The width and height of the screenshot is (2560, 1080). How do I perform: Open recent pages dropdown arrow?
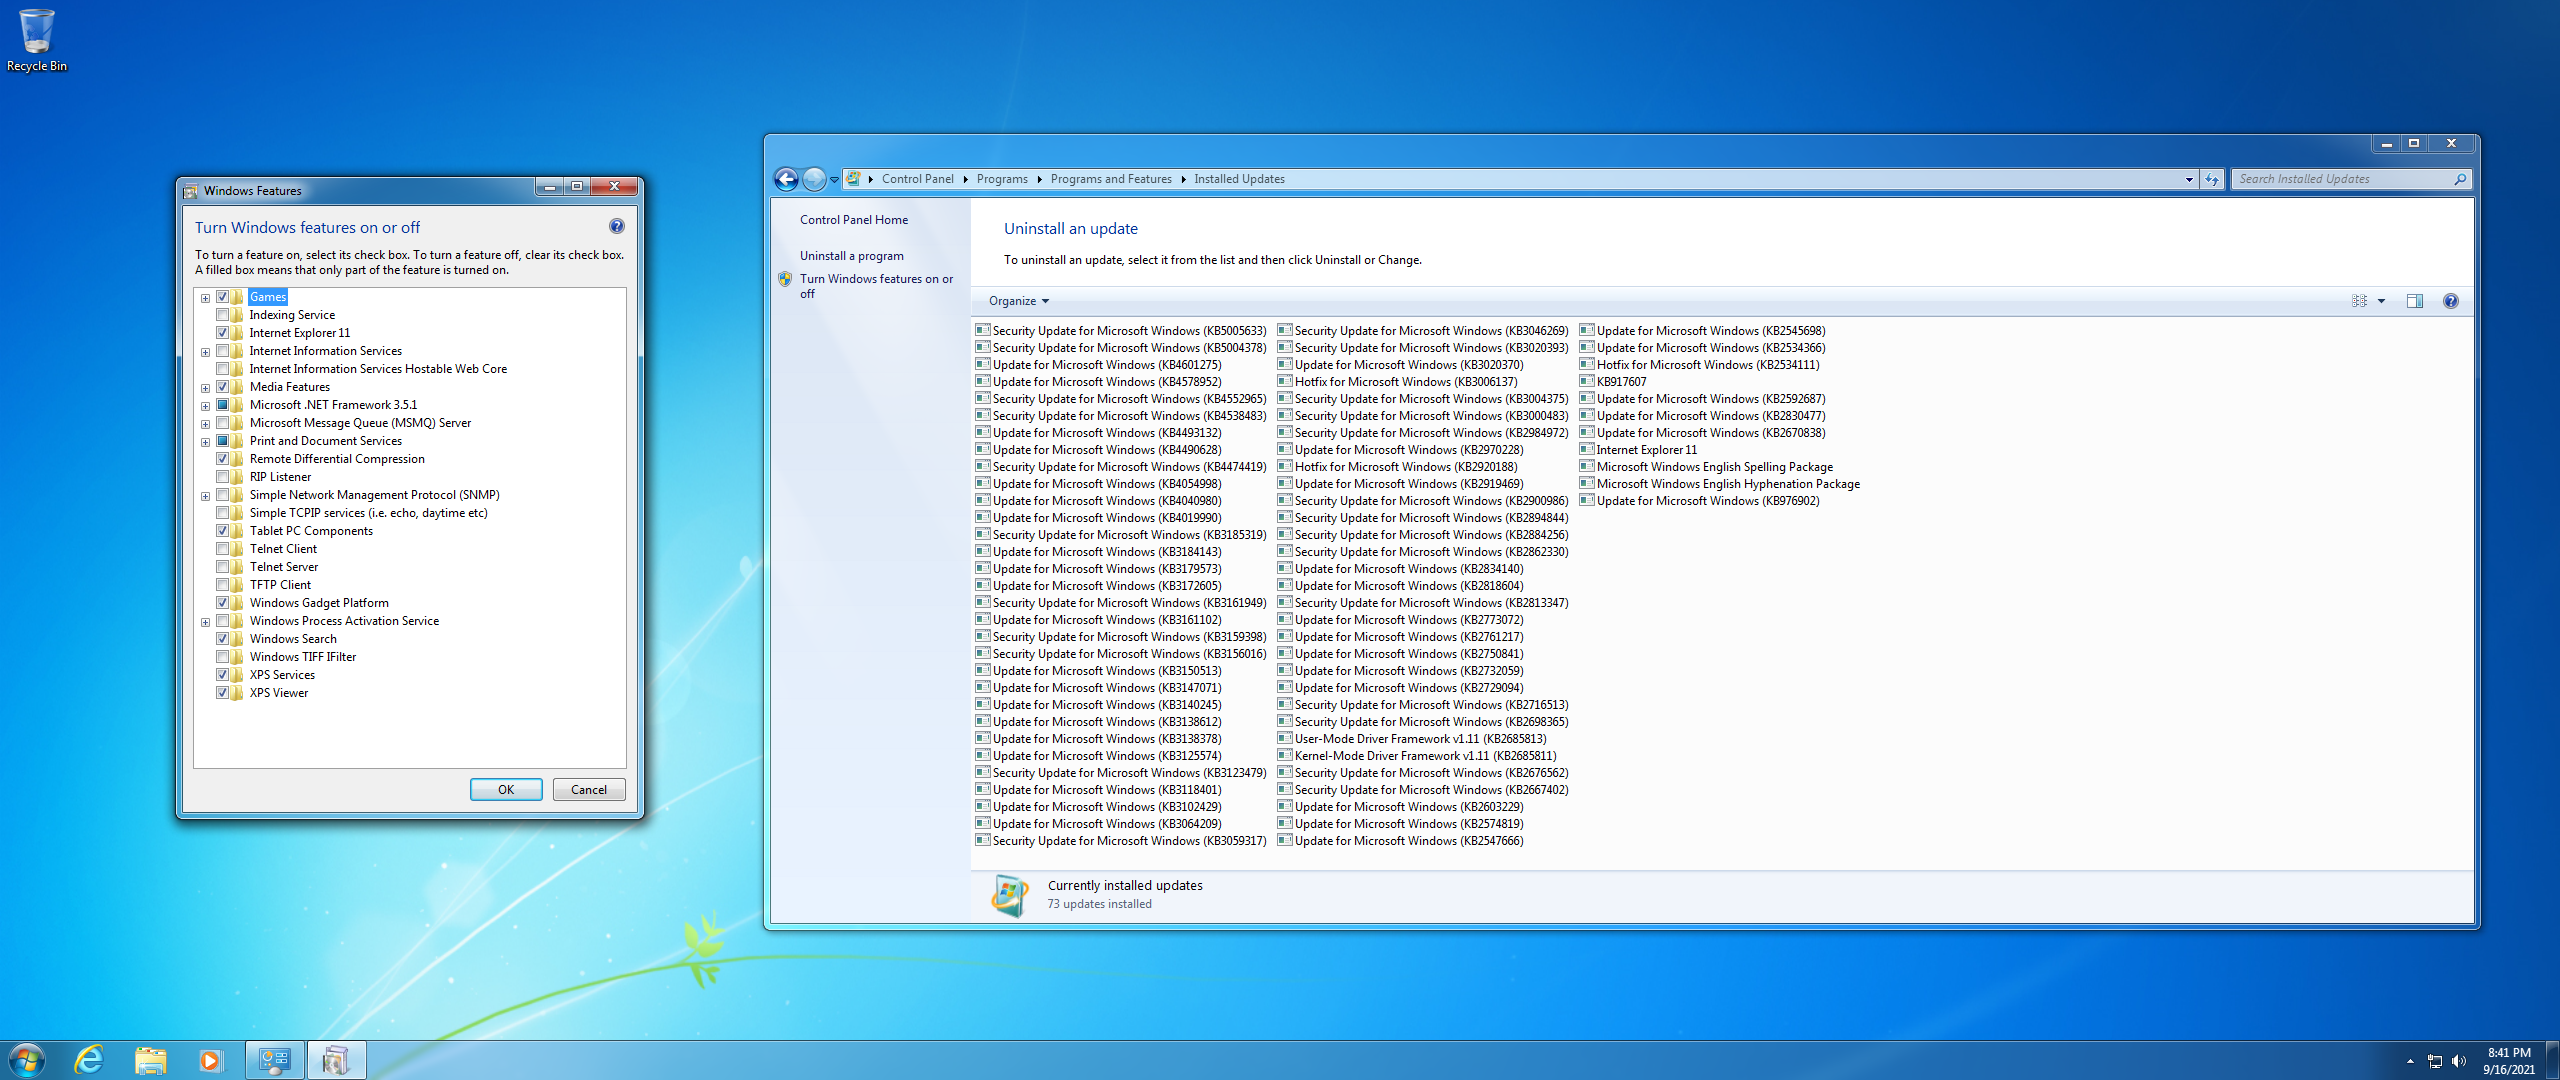pos(834,180)
